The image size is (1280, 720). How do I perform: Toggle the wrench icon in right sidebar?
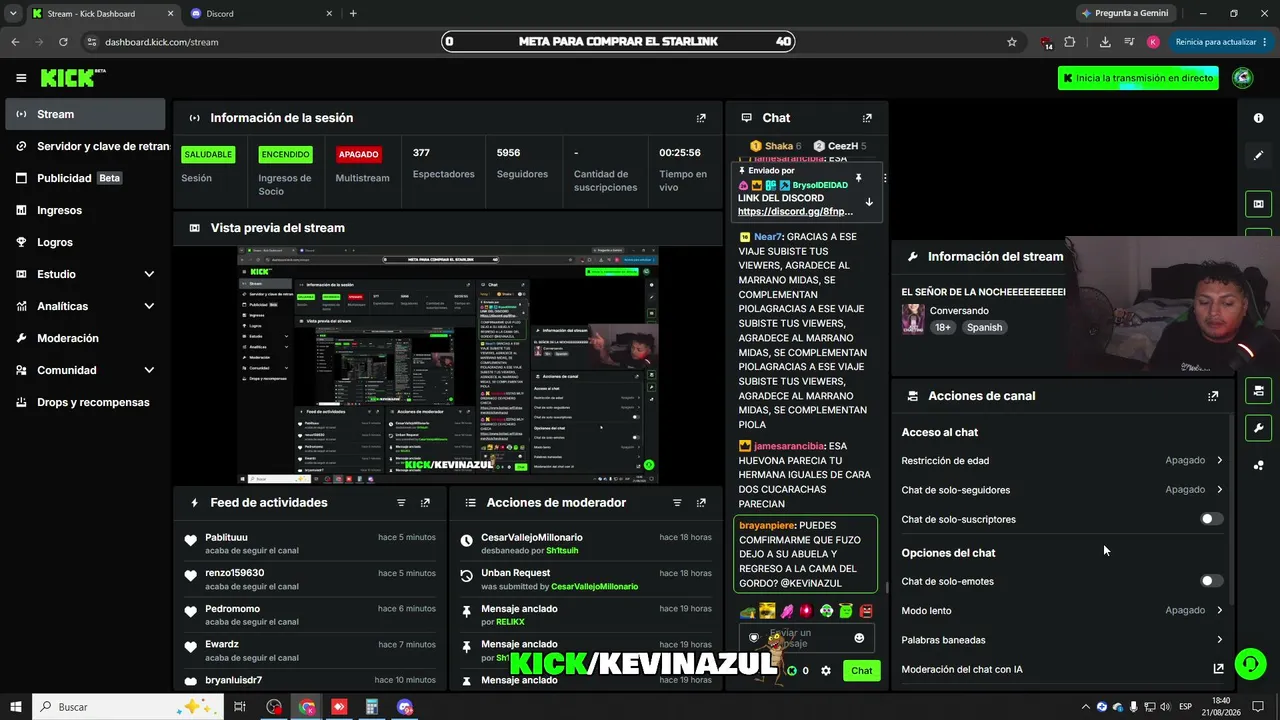pos(1258,428)
